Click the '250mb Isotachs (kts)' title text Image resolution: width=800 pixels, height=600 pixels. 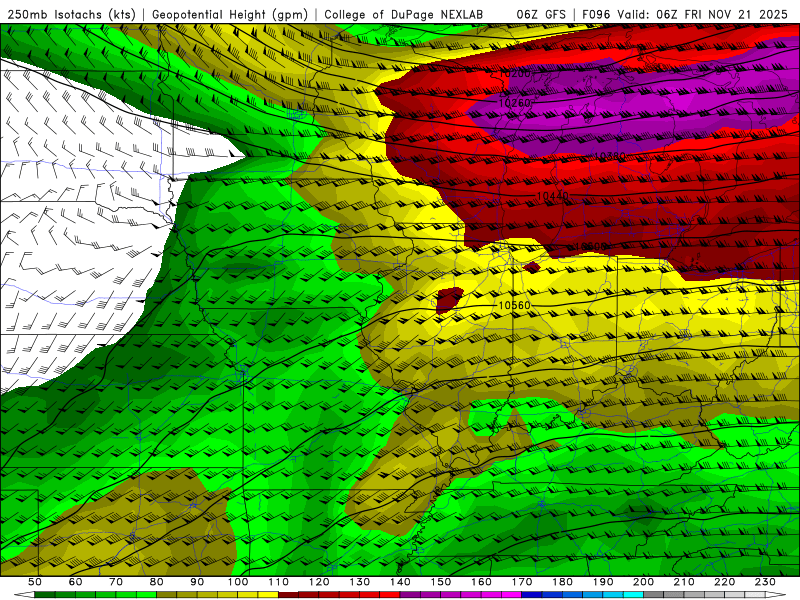(x=71, y=14)
